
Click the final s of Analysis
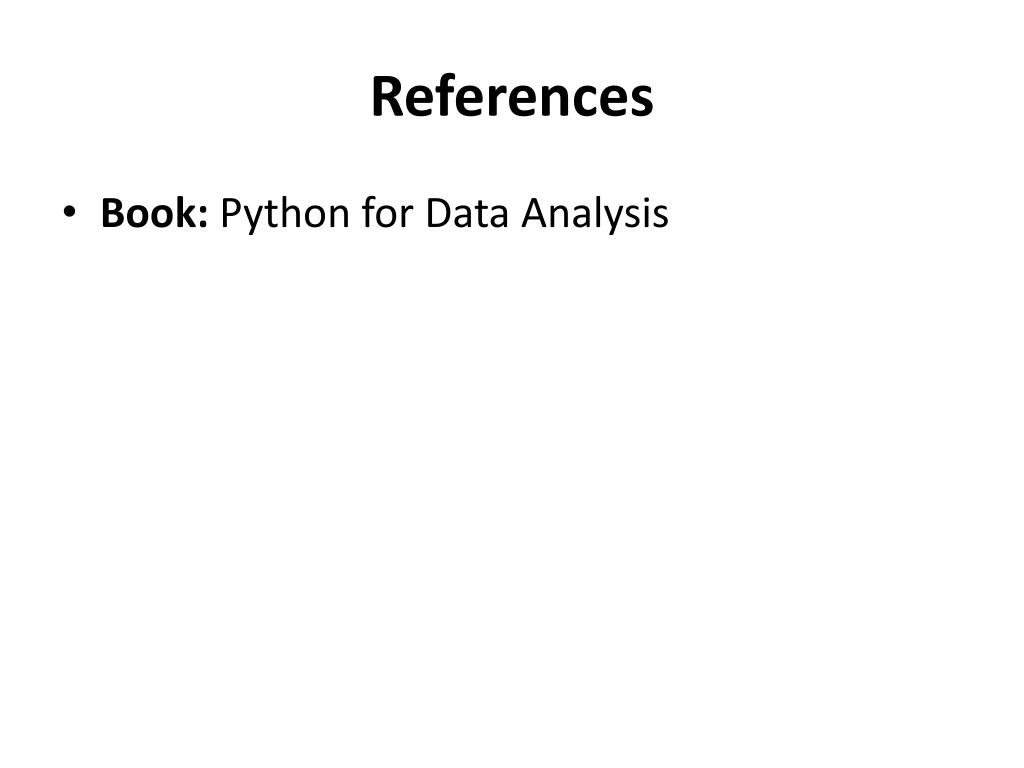point(661,218)
